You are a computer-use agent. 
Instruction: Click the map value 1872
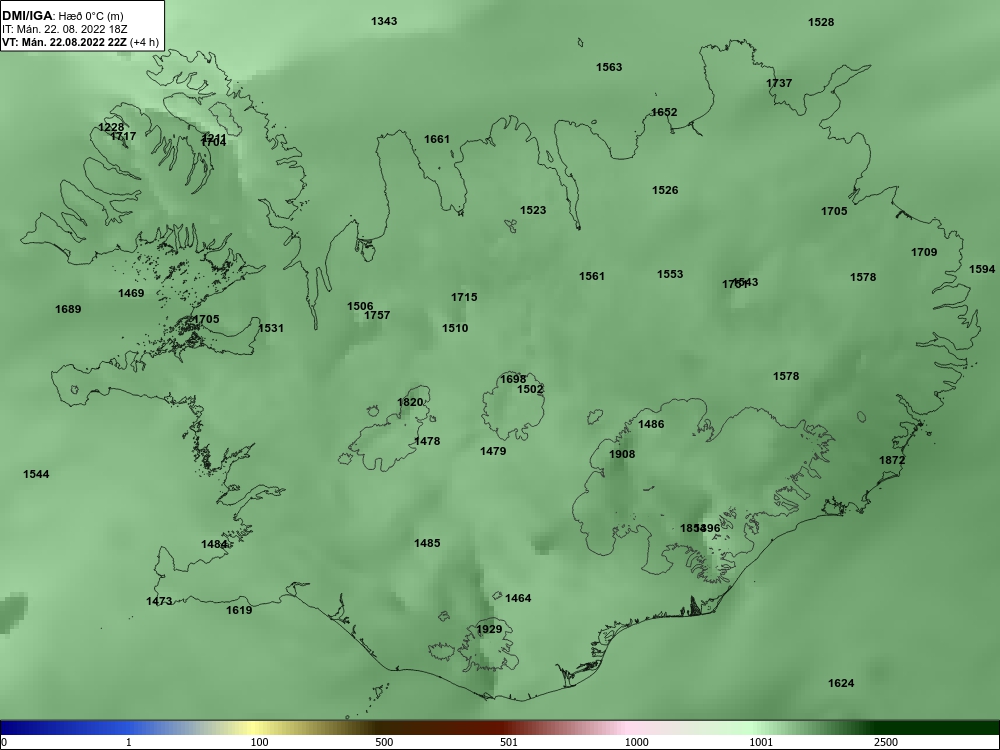click(x=892, y=460)
